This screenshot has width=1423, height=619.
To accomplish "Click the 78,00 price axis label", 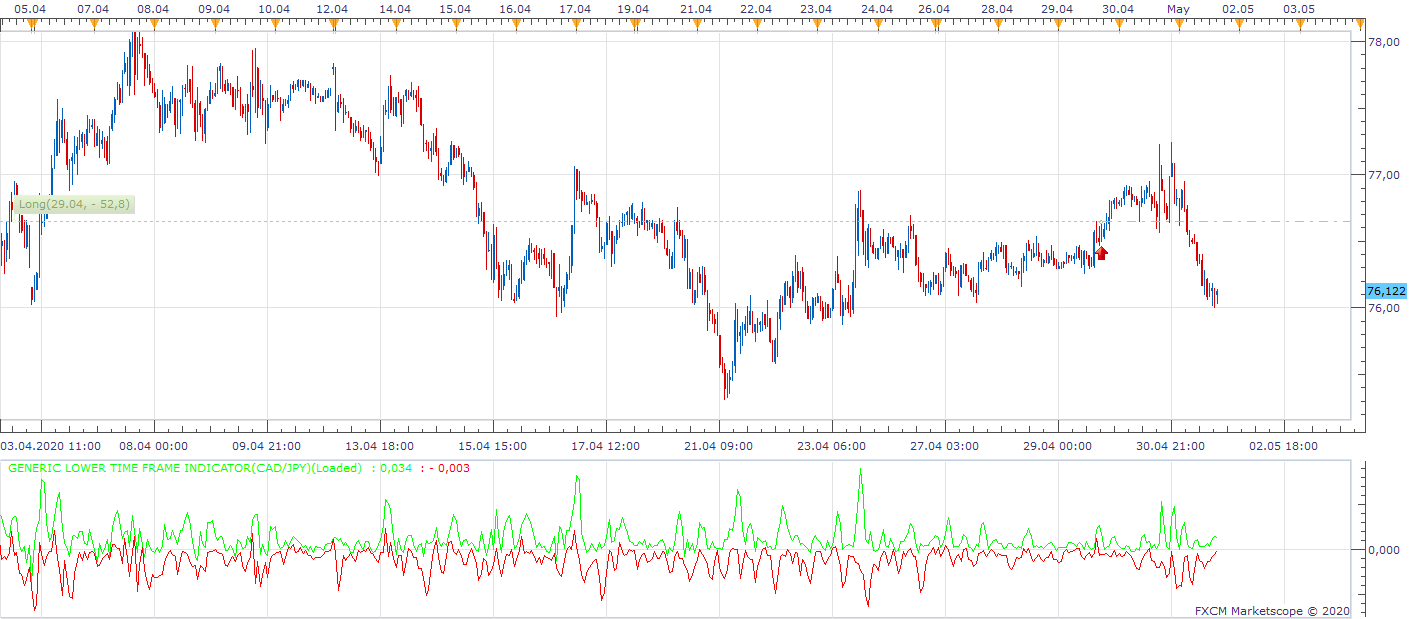I will 1383,42.
